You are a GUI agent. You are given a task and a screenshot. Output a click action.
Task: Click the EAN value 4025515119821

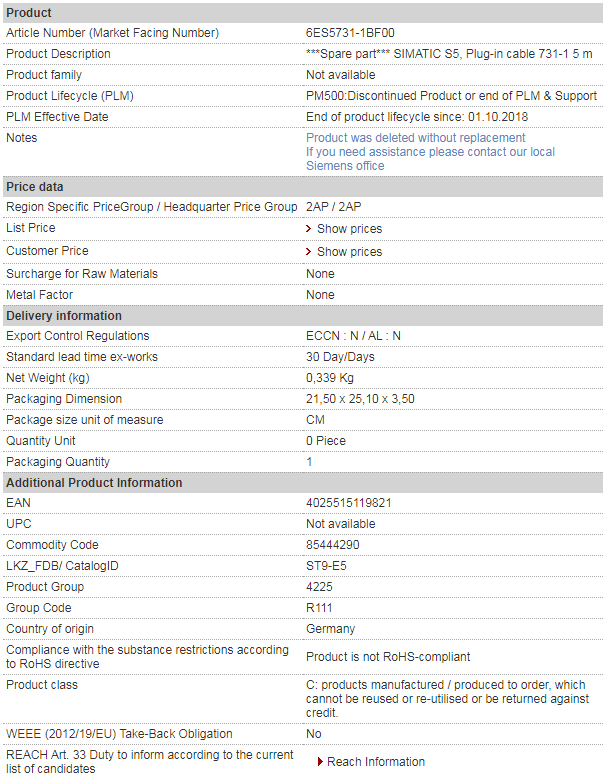(x=348, y=503)
